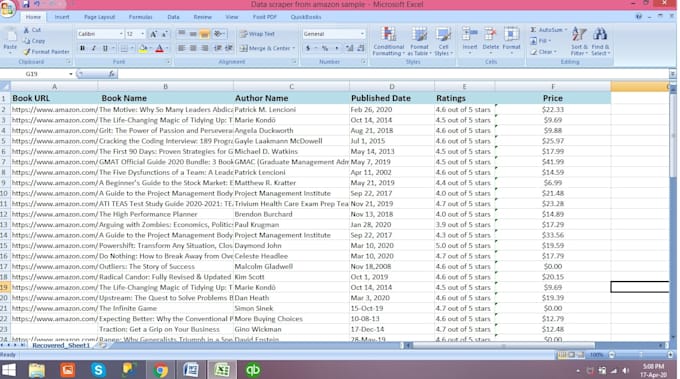This screenshot has height=379, width=680.
Task: Open the Calibri font name dropdown
Action: pyautogui.click(x=121, y=34)
